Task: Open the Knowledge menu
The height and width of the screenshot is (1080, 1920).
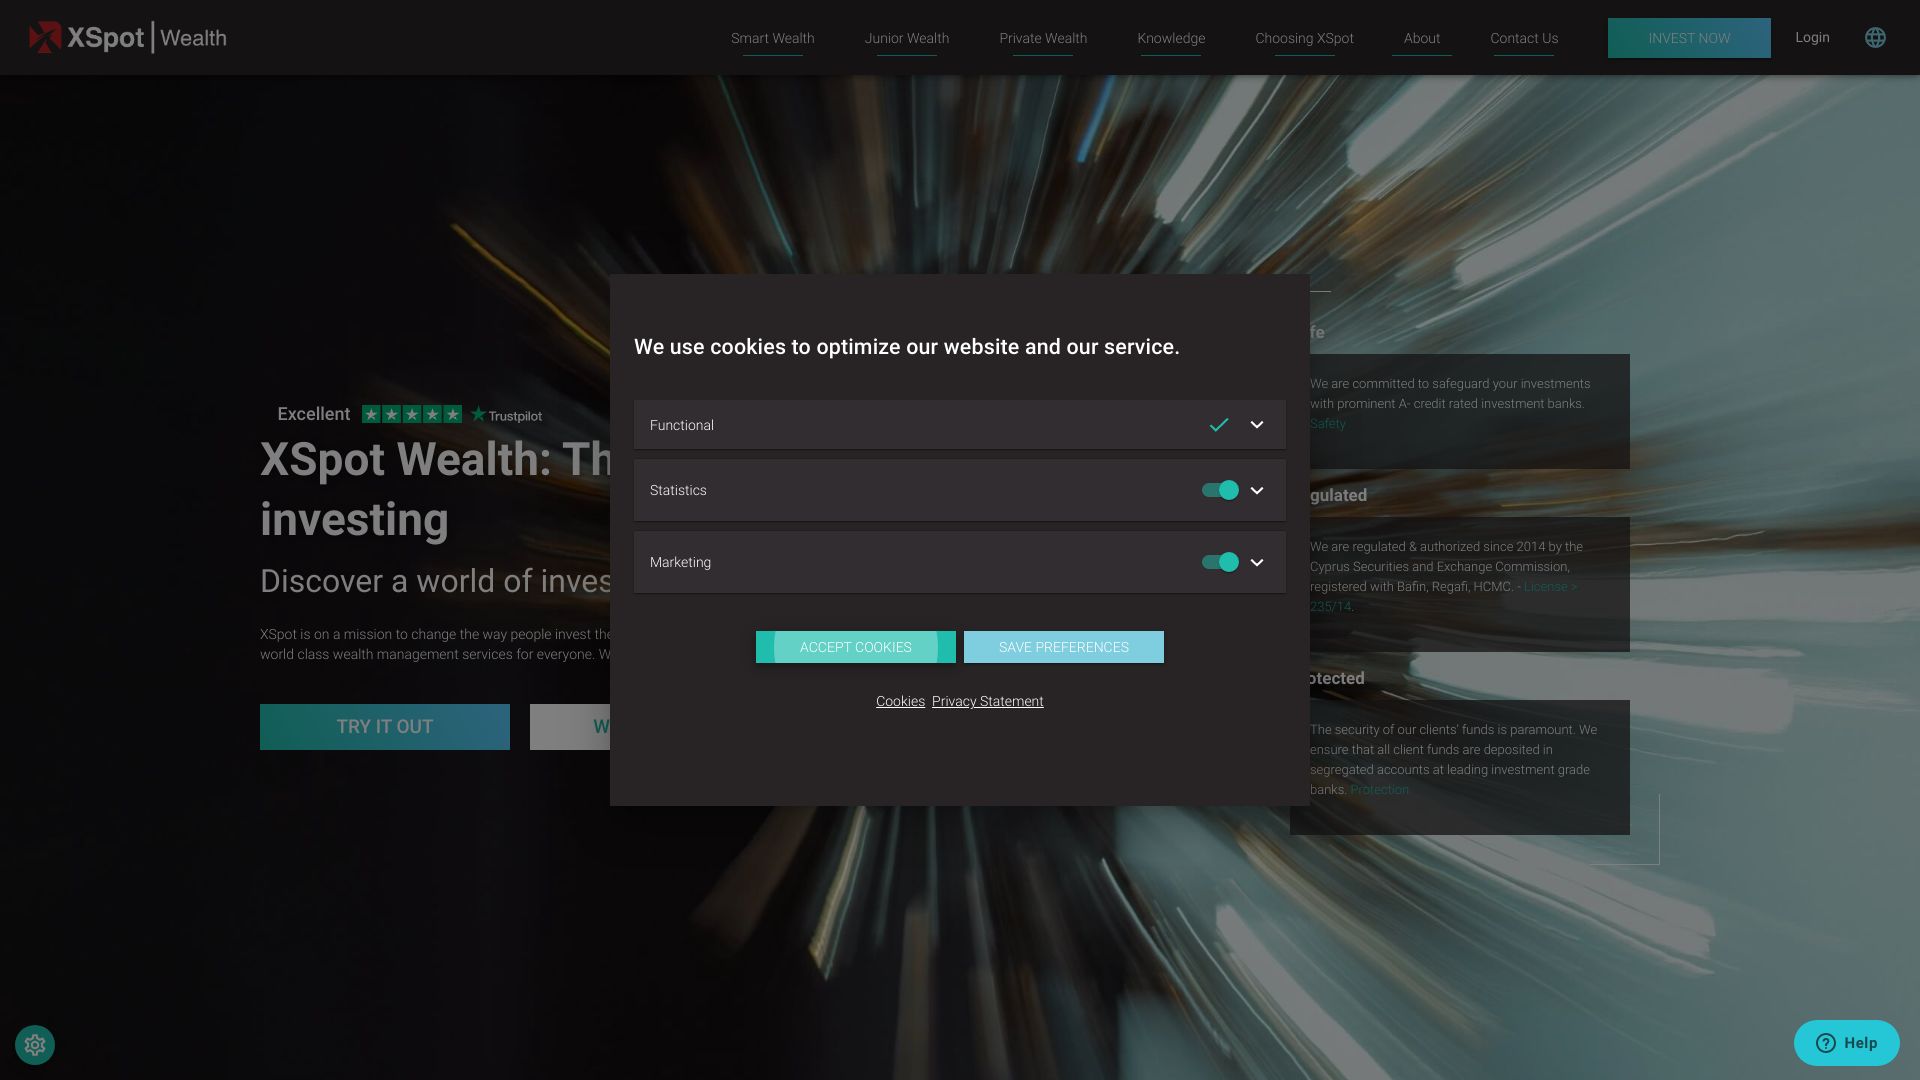Action: pyautogui.click(x=1171, y=38)
